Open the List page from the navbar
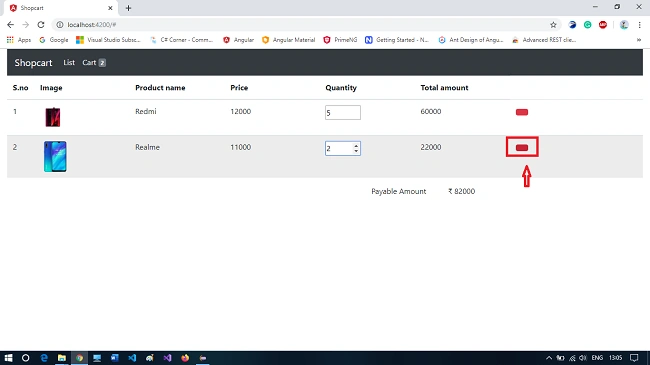Viewport: 650px width, 365px height. [x=69, y=63]
